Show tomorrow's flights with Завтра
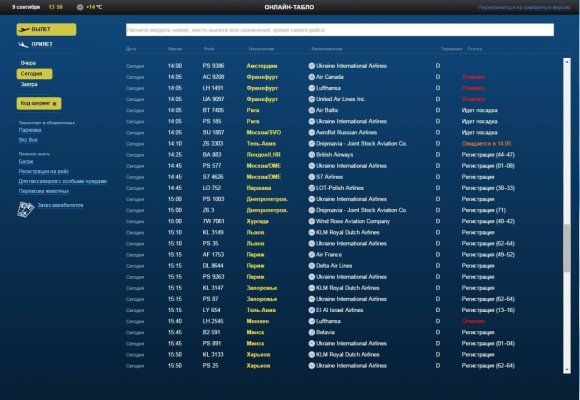 29,84
